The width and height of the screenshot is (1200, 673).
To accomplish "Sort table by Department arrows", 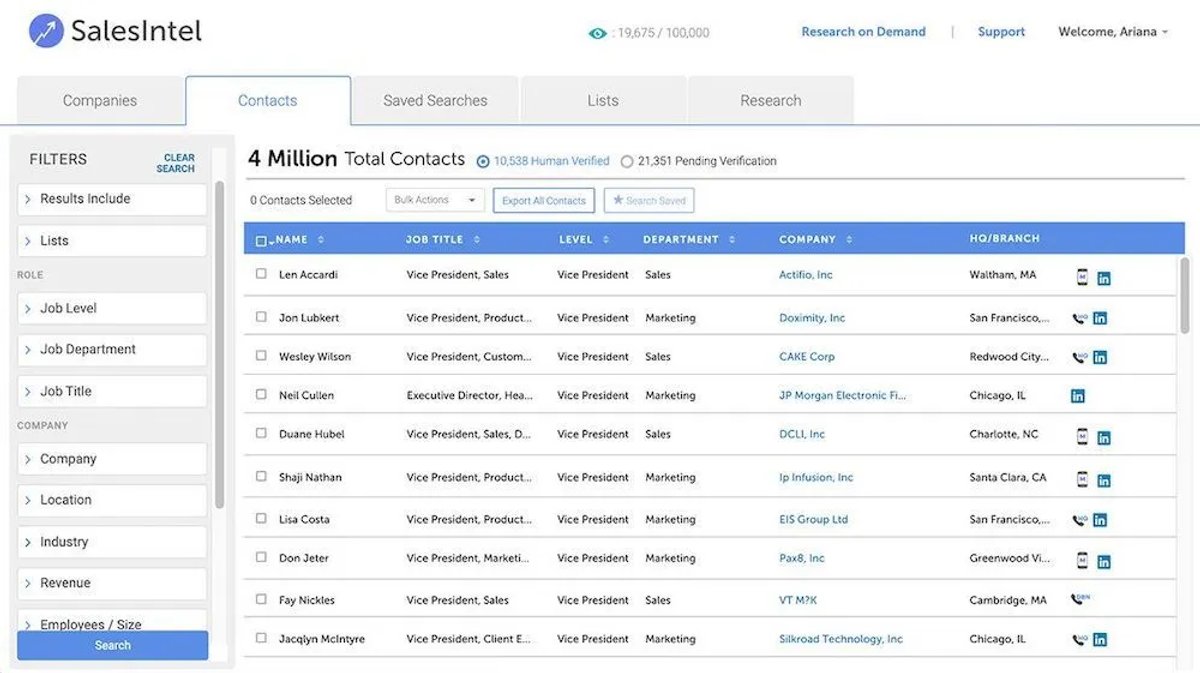I will [x=733, y=240].
